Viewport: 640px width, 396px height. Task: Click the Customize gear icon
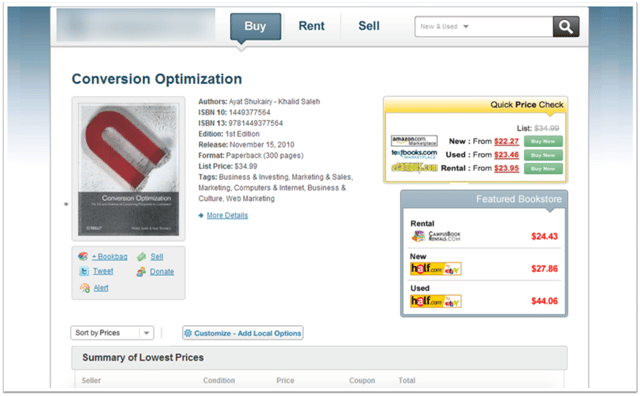188,333
